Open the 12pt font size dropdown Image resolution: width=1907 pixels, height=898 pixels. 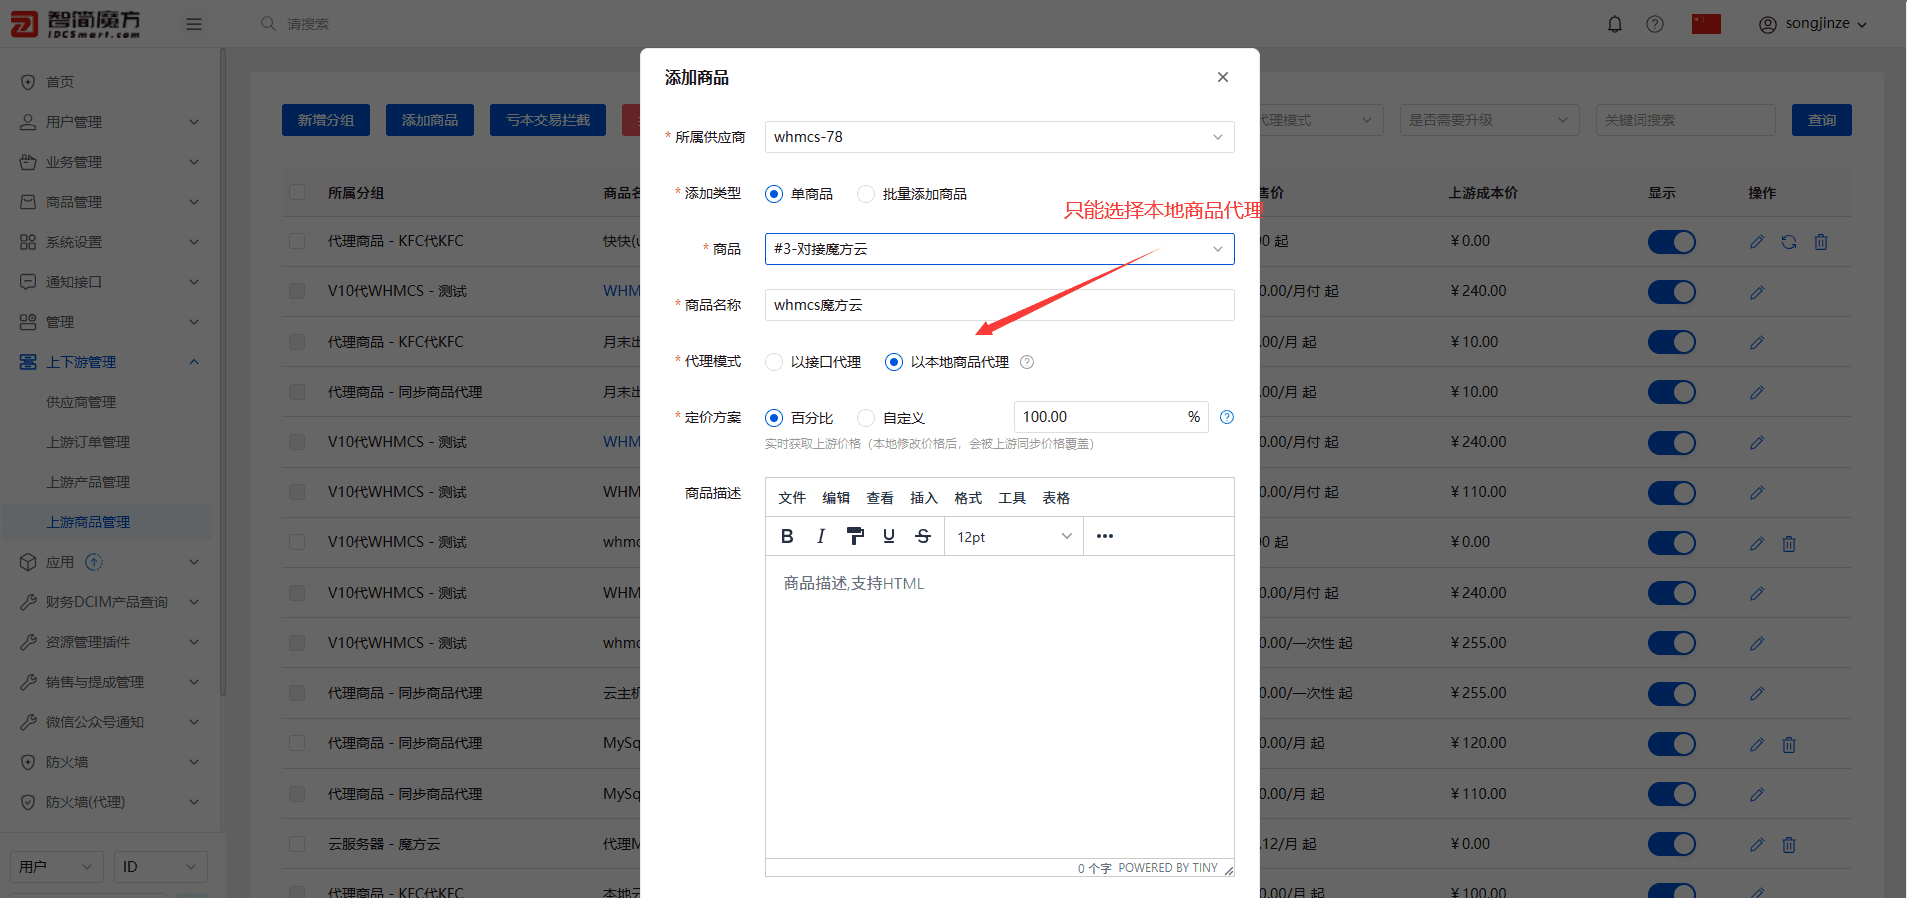[1014, 536]
